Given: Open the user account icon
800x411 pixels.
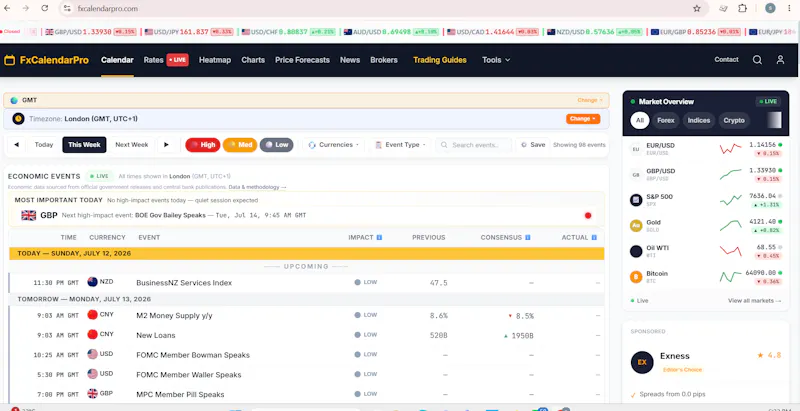Looking at the screenshot, I should pos(780,60).
